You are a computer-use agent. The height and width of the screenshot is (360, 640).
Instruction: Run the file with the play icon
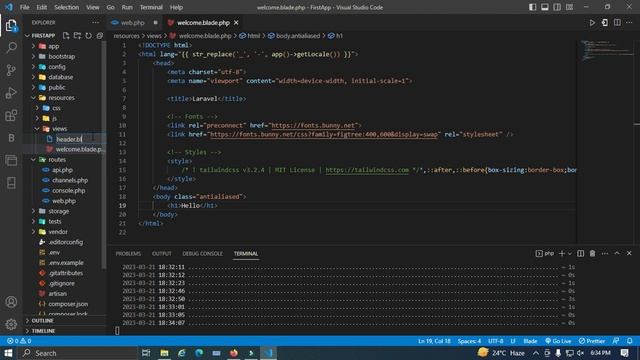click(592, 22)
